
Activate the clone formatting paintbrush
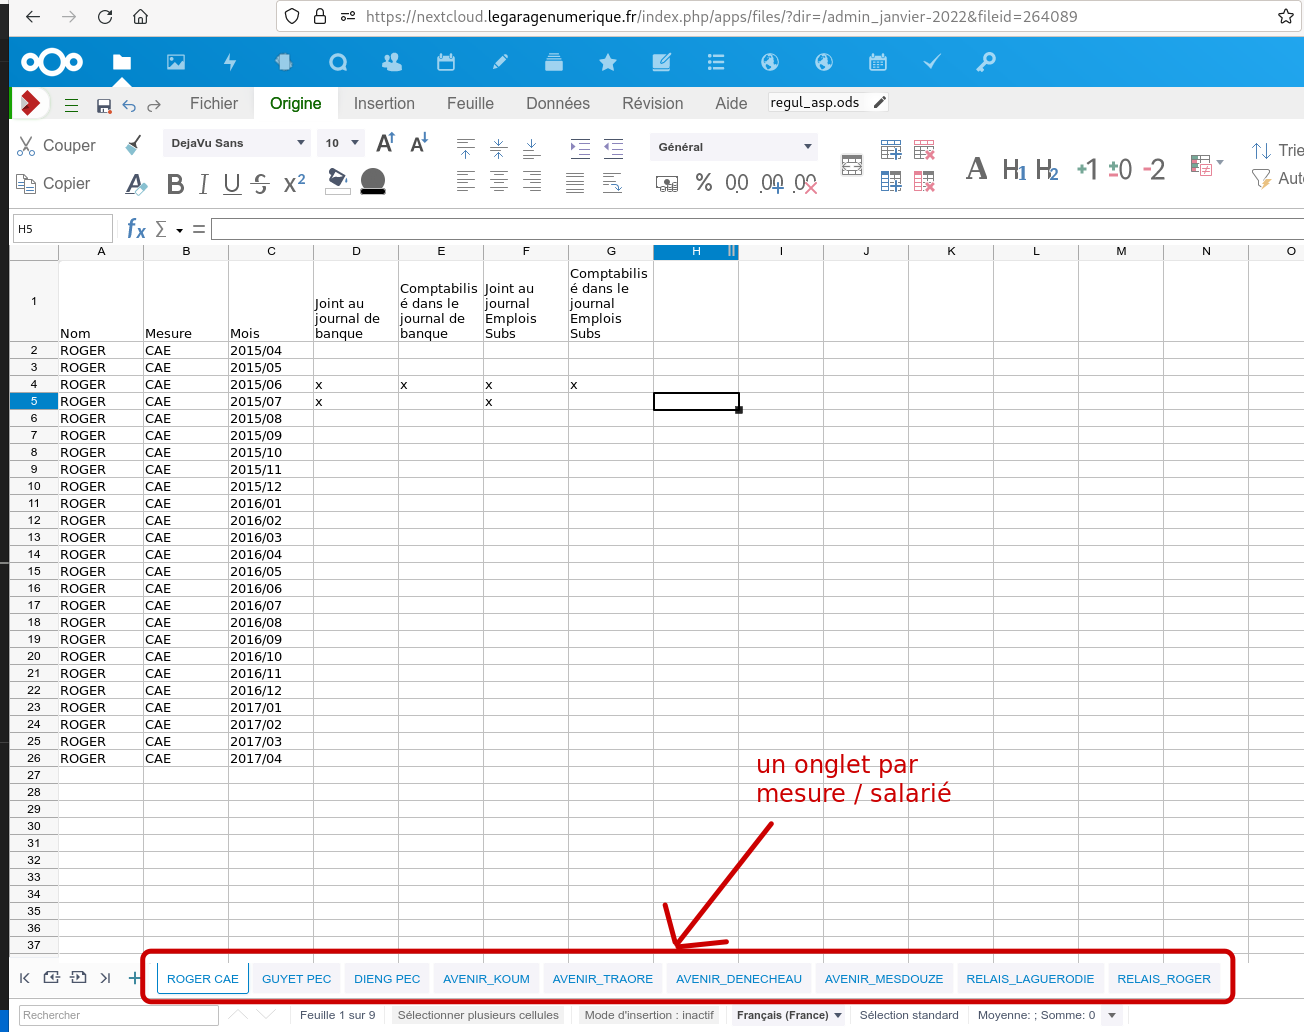[x=134, y=145]
